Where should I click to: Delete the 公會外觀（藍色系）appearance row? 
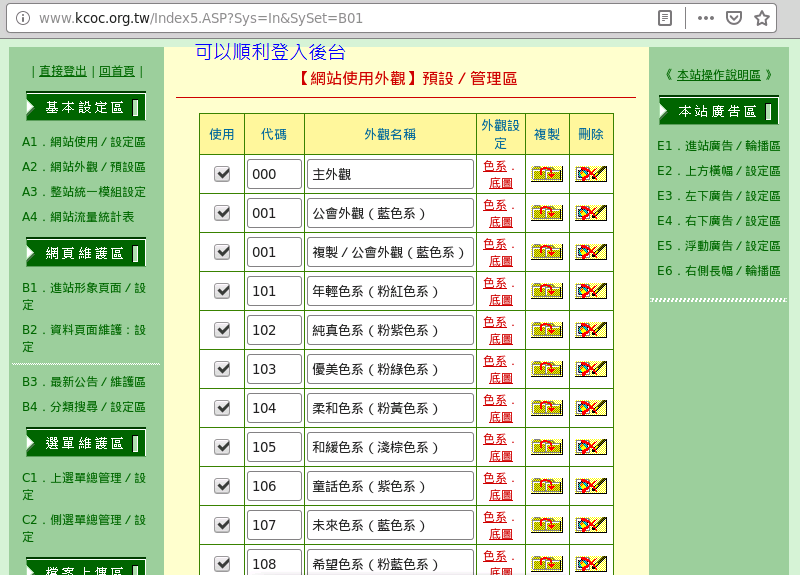pos(591,213)
